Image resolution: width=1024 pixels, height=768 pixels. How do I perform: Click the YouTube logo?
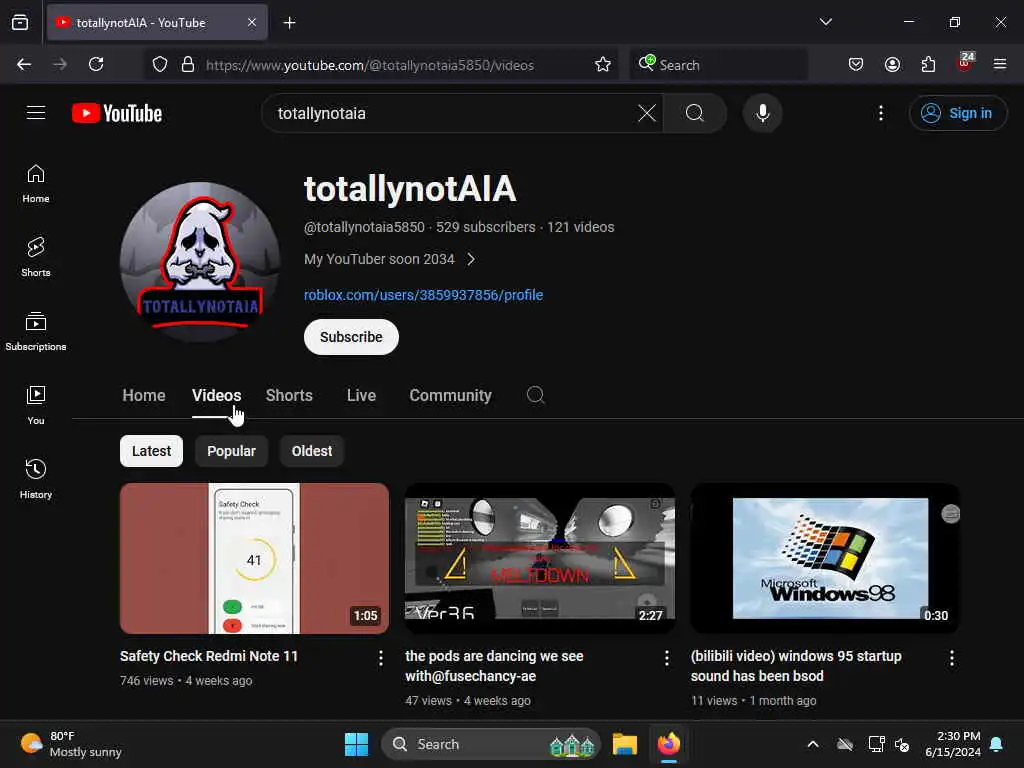pyautogui.click(x=117, y=114)
